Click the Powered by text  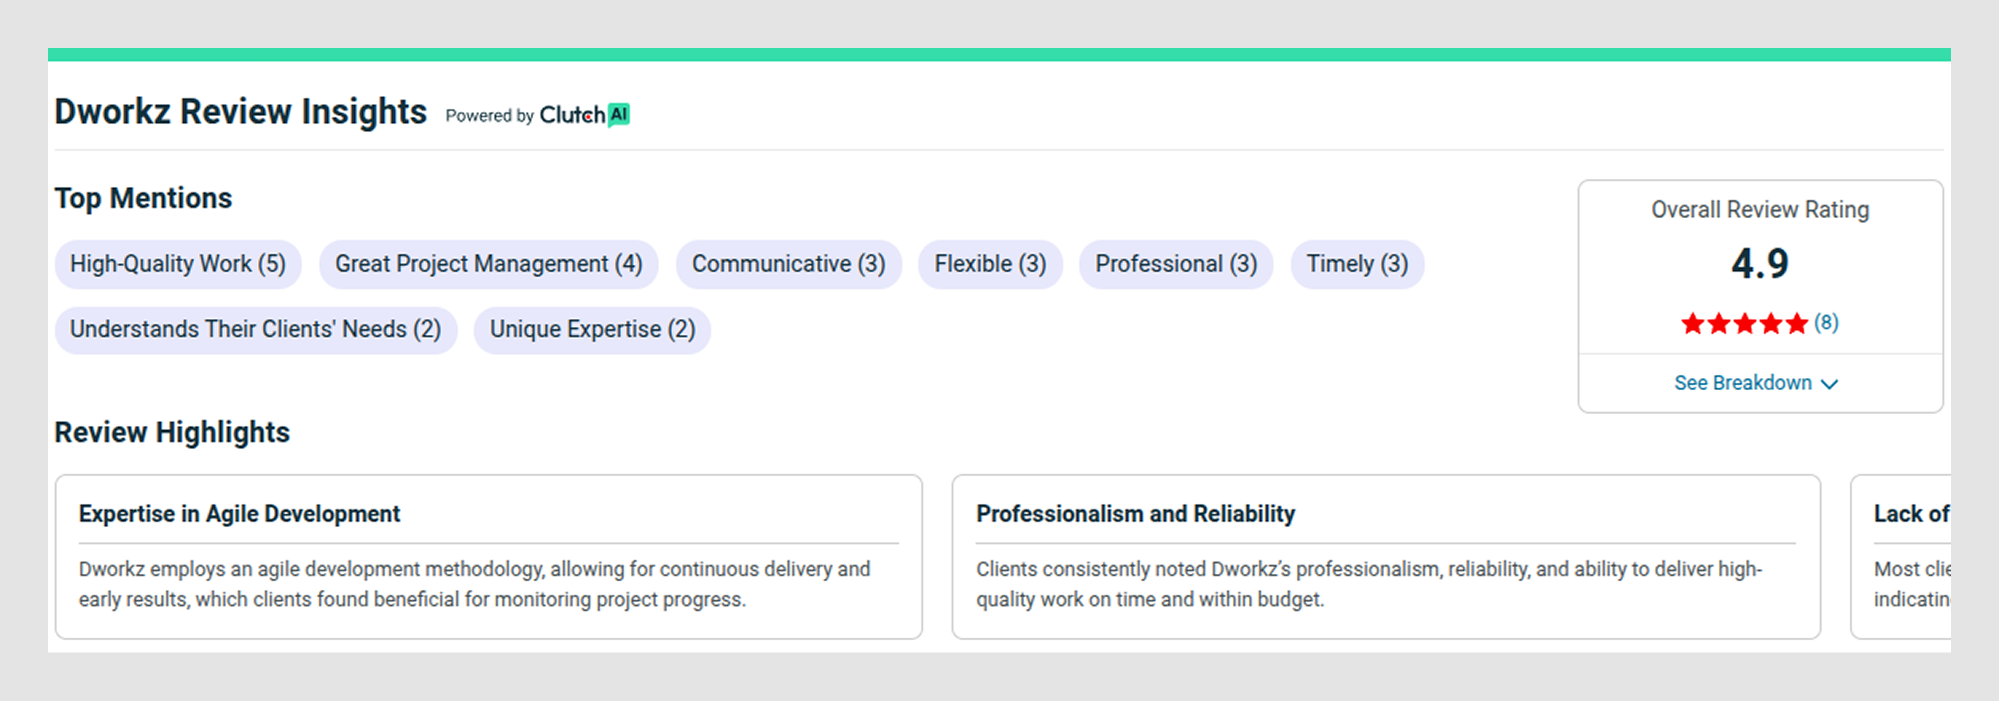(489, 116)
